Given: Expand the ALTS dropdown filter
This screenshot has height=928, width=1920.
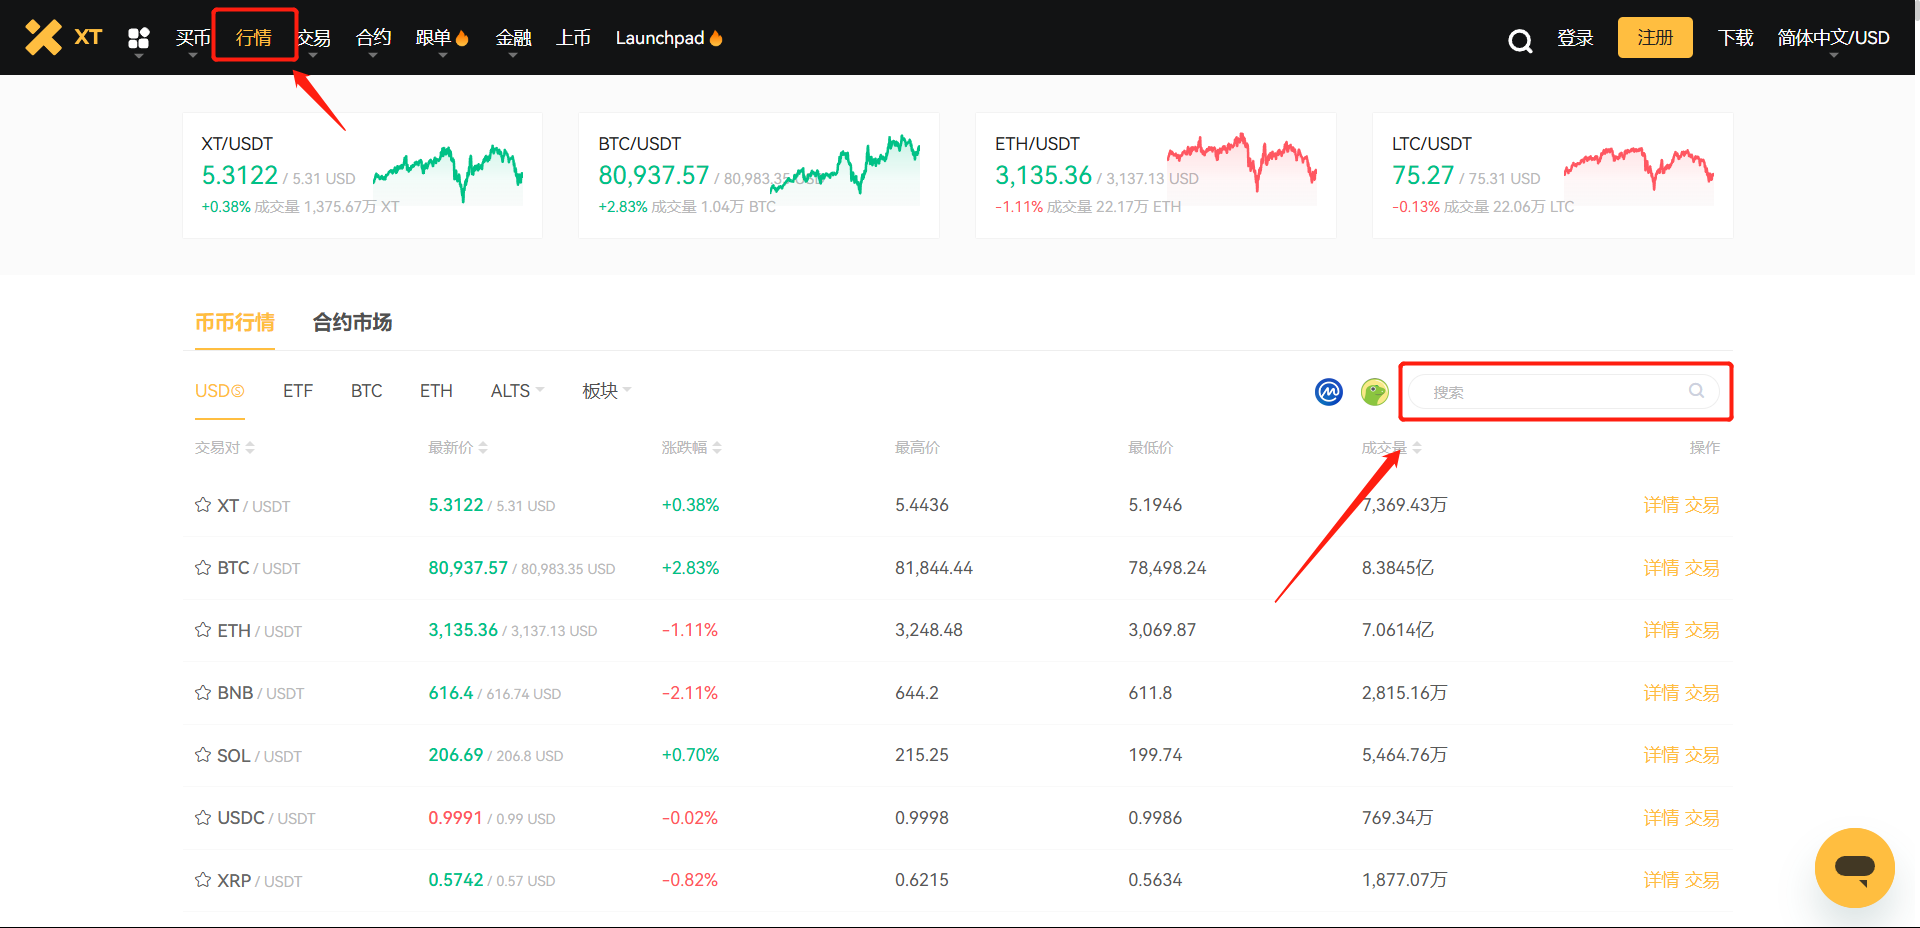Looking at the screenshot, I should click(x=517, y=391).
